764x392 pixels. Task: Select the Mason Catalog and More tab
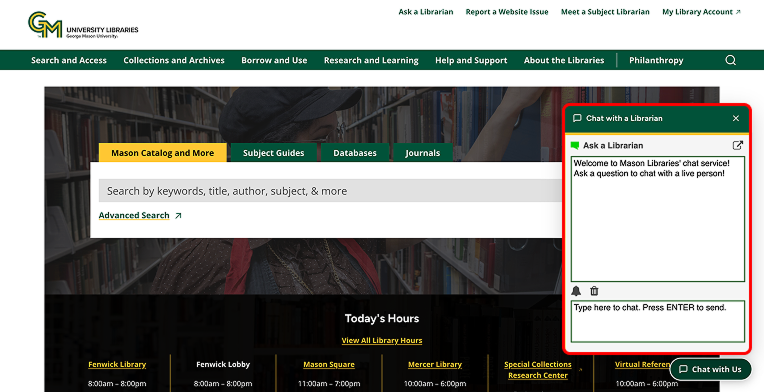(x=163, y=152)
